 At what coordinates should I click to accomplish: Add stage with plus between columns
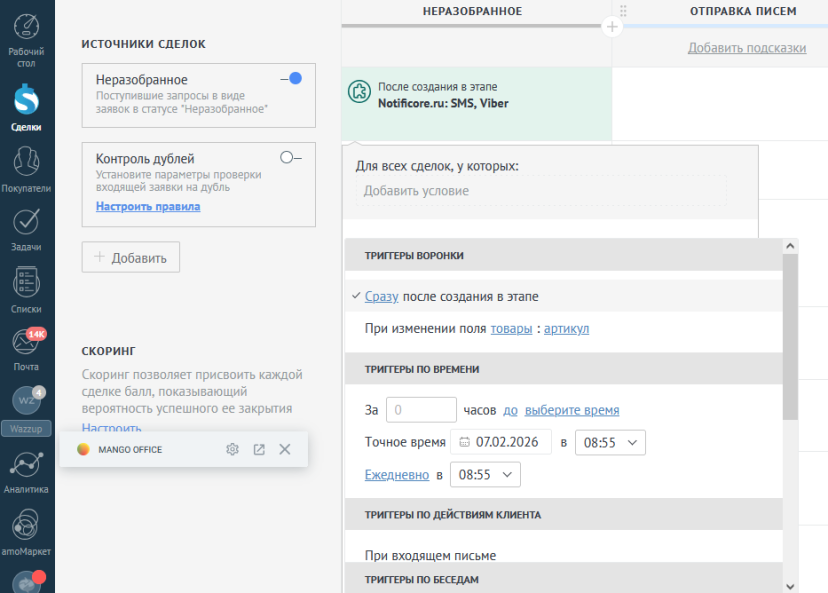pyautogui.click(x=612, y=26)
